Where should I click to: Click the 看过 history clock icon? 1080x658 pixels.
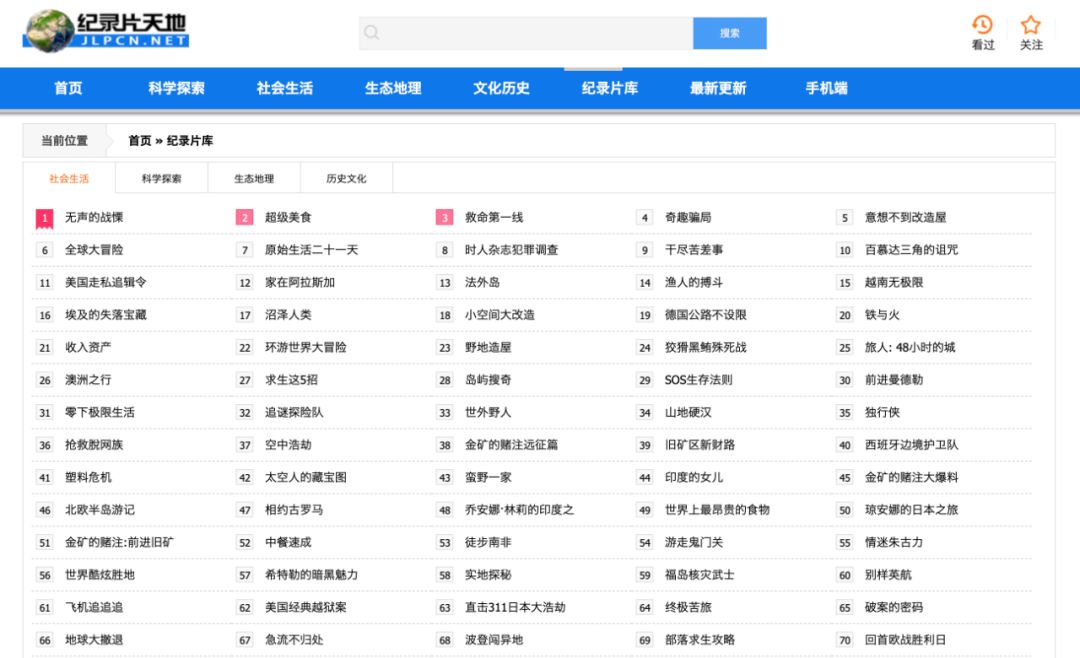pyautogui.click(x=982, y=25)
